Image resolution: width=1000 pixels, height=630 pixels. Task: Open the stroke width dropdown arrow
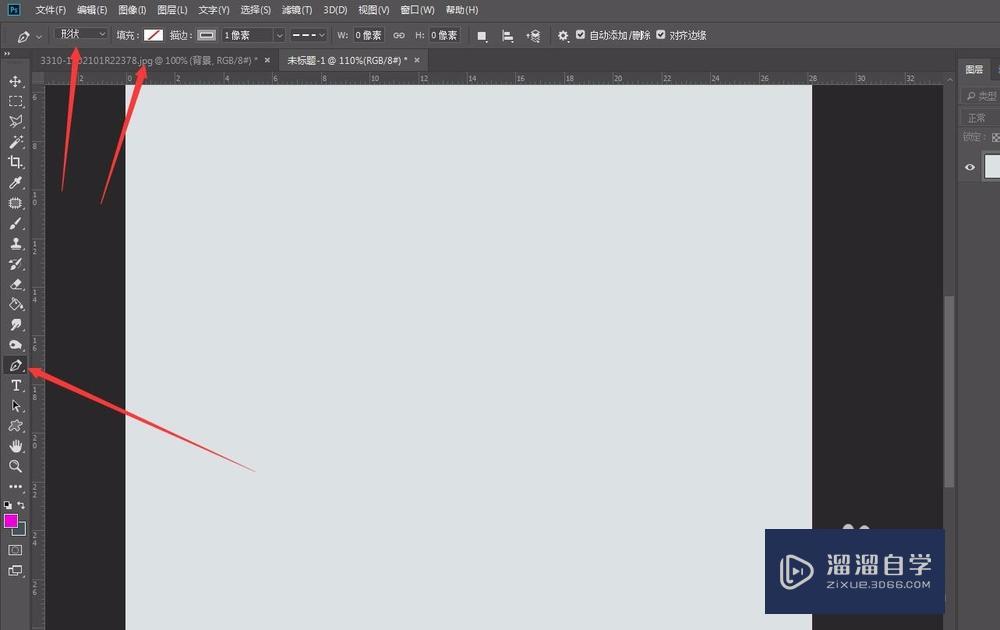coord(279,36)
